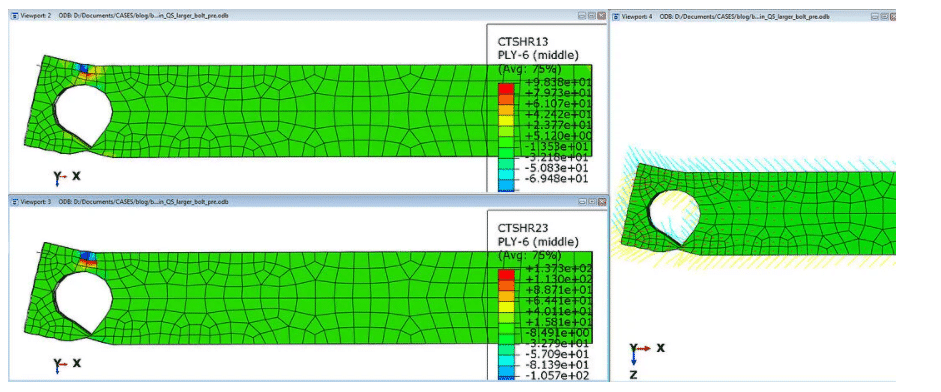The height and width of the screenshot is (392, 941).
Task: Click legend value +4.242e+01
Action: 557,115
